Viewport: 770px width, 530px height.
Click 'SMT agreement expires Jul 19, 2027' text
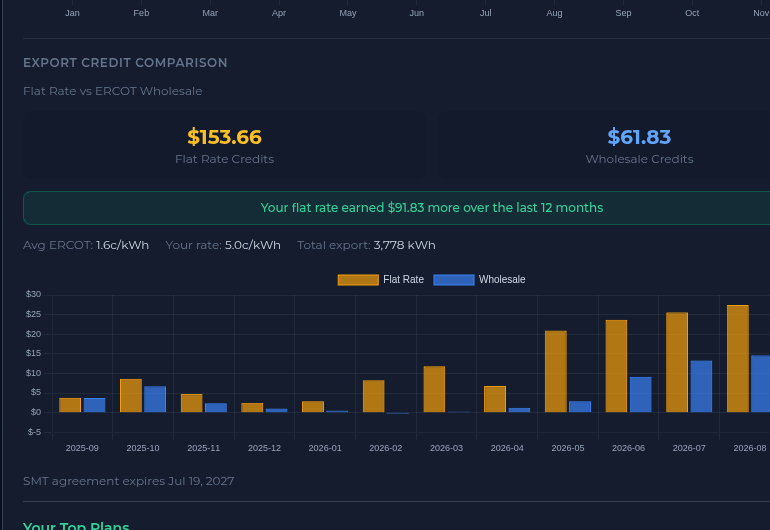pos(129,481)
